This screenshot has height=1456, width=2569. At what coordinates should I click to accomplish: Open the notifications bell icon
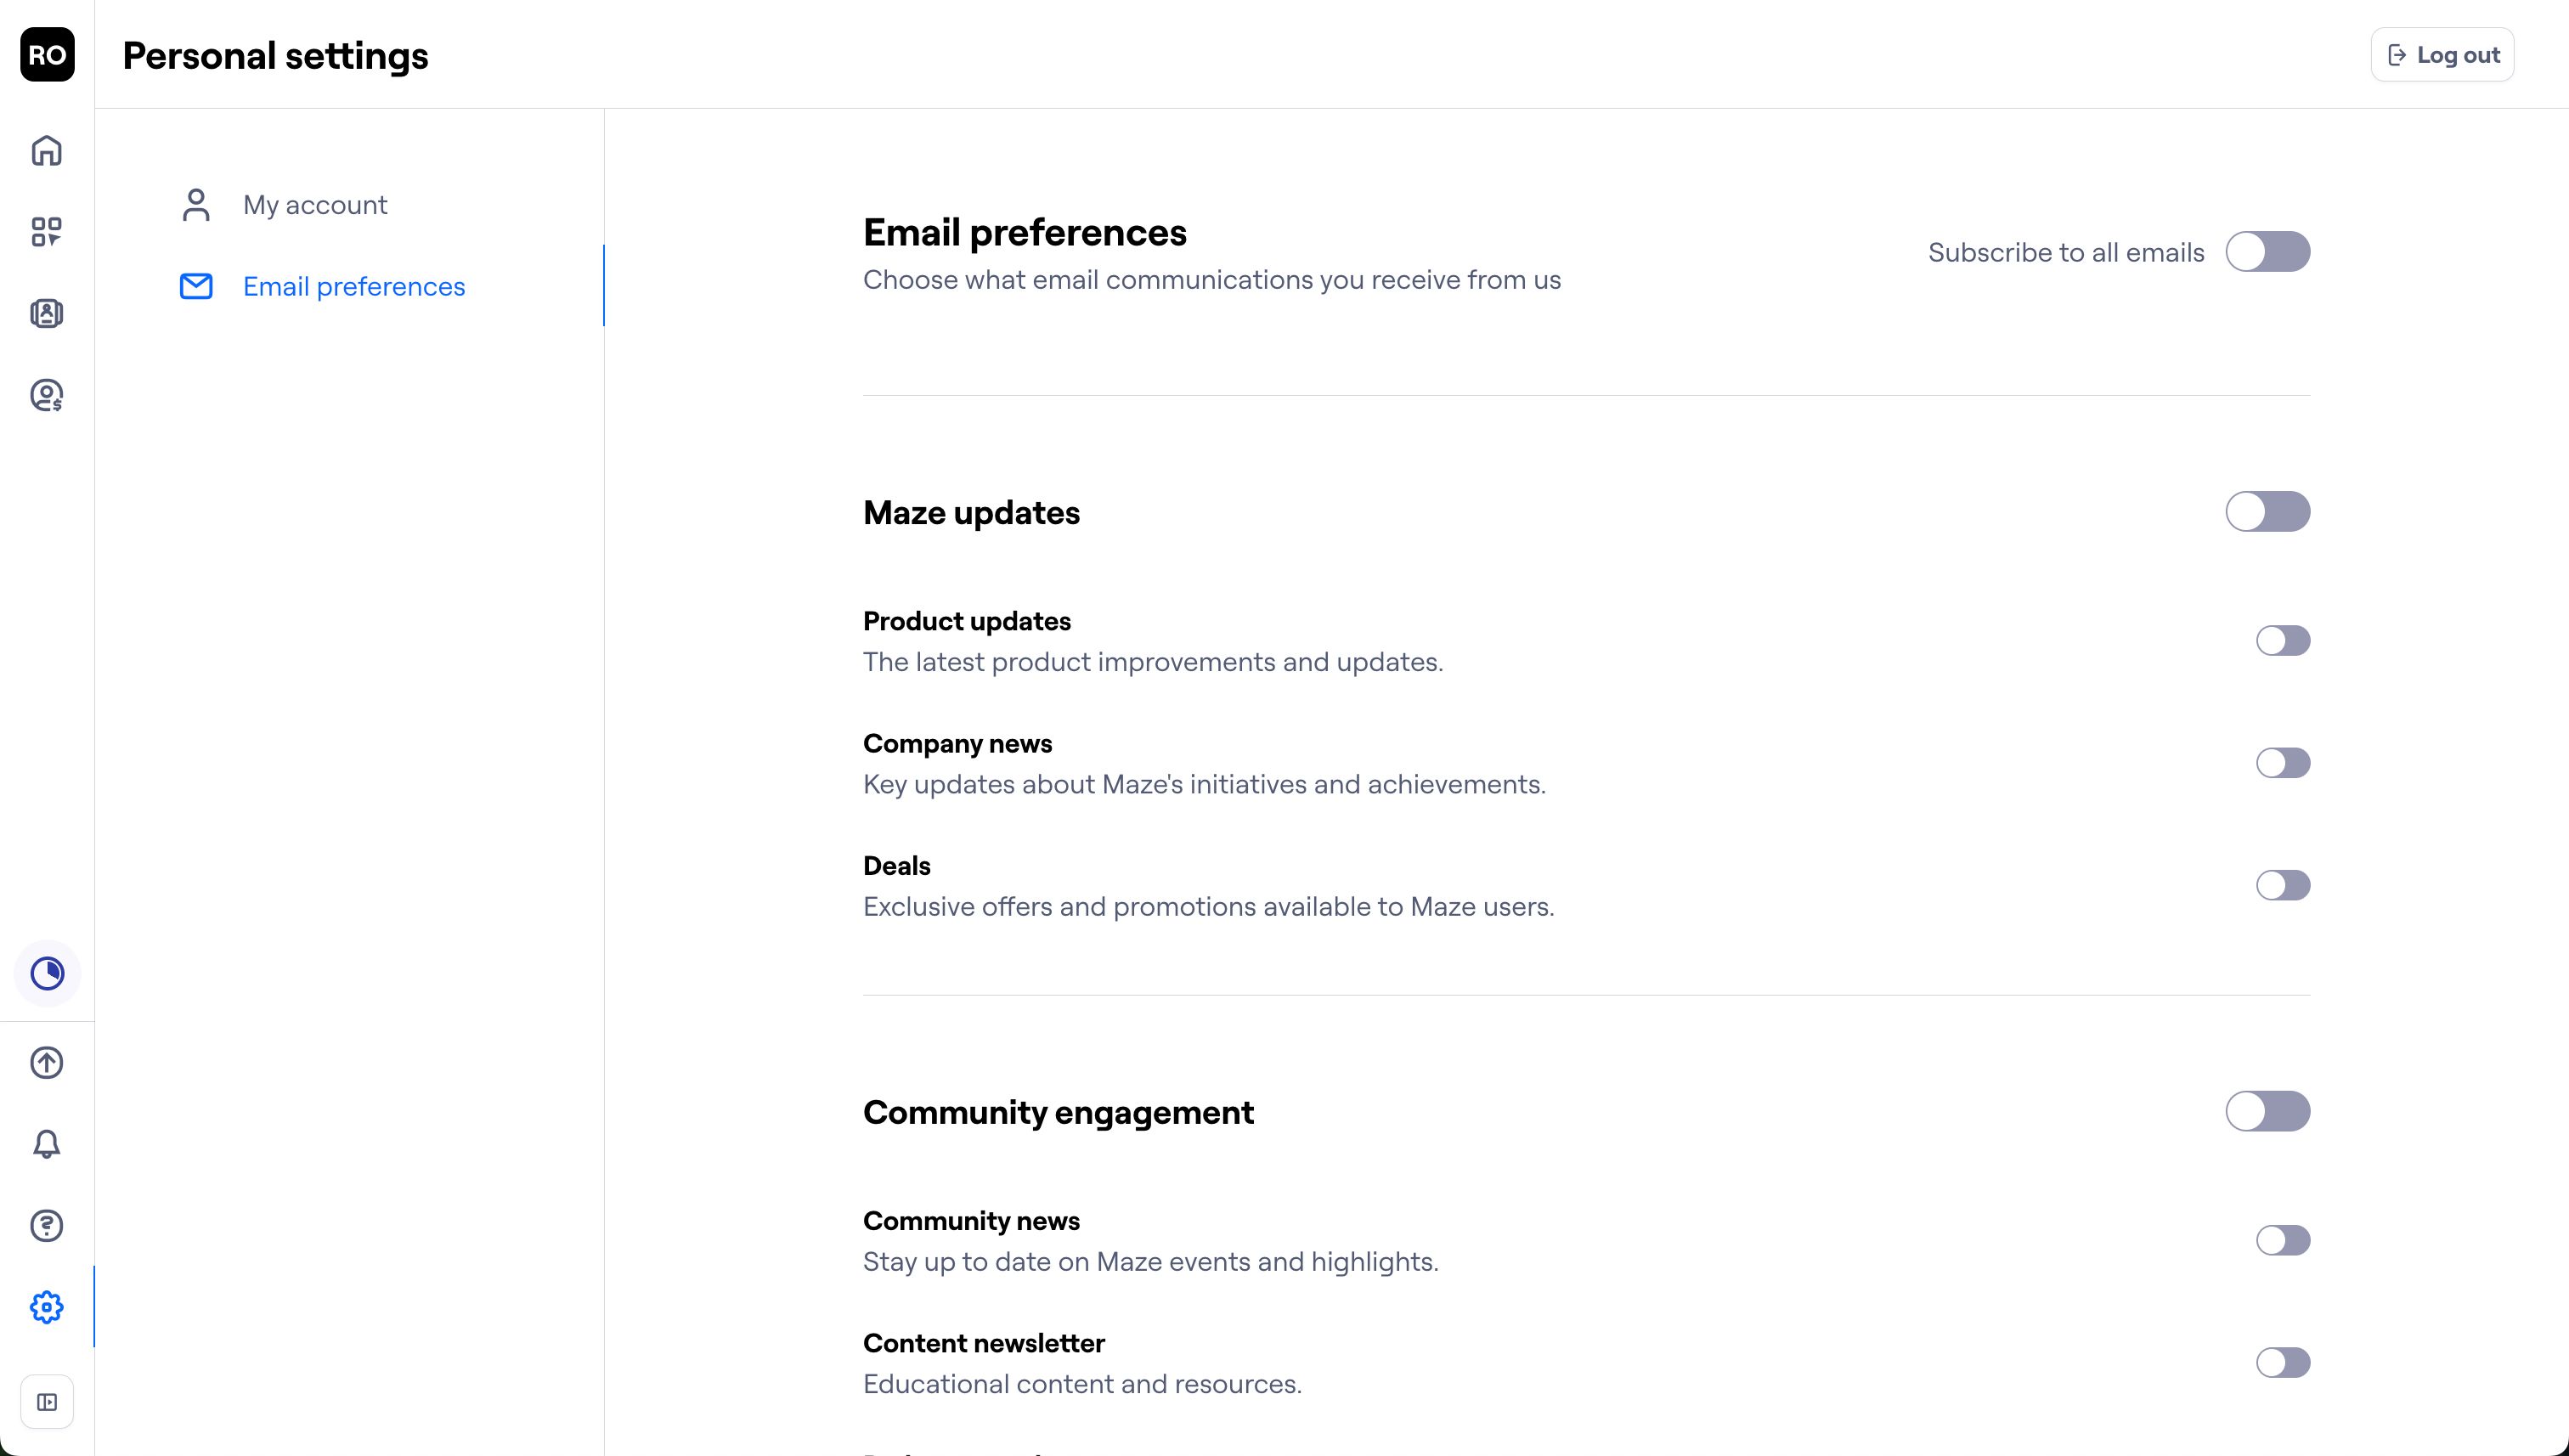pyautogui.click(x=47, y=1144)
